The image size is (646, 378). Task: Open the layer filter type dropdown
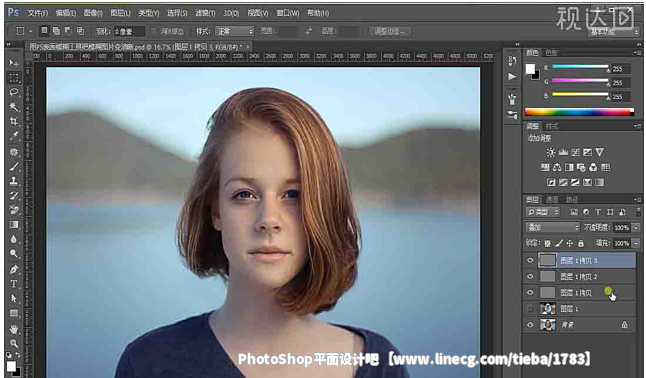pyautogui.click(x=543, y=212)
